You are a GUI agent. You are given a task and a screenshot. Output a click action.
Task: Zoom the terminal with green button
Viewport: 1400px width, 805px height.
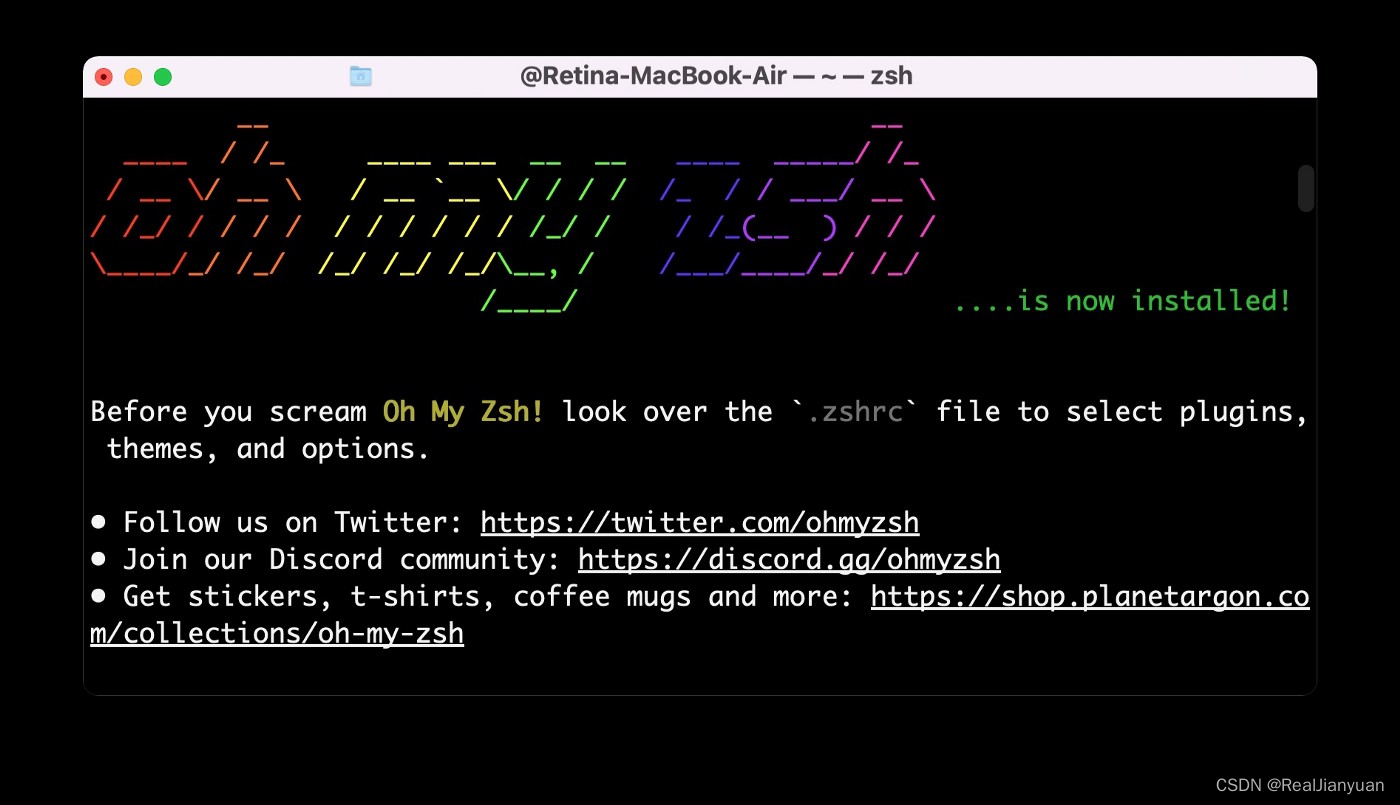[x=162, y=77]
